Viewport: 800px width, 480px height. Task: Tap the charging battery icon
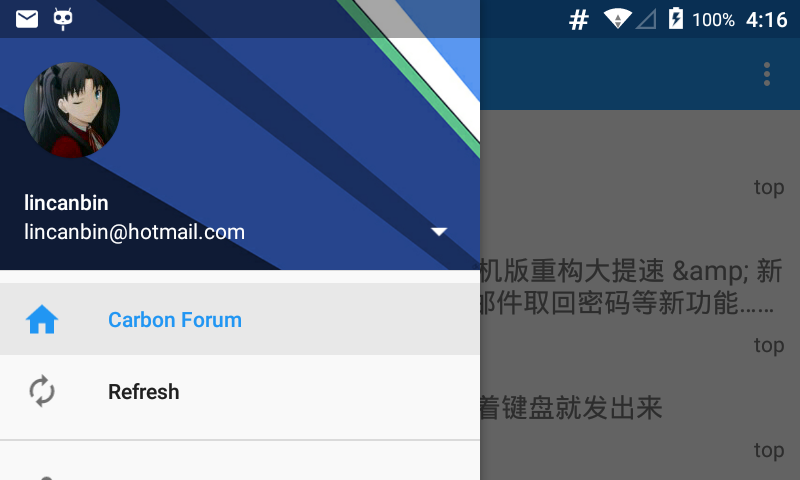coord(676,18)
